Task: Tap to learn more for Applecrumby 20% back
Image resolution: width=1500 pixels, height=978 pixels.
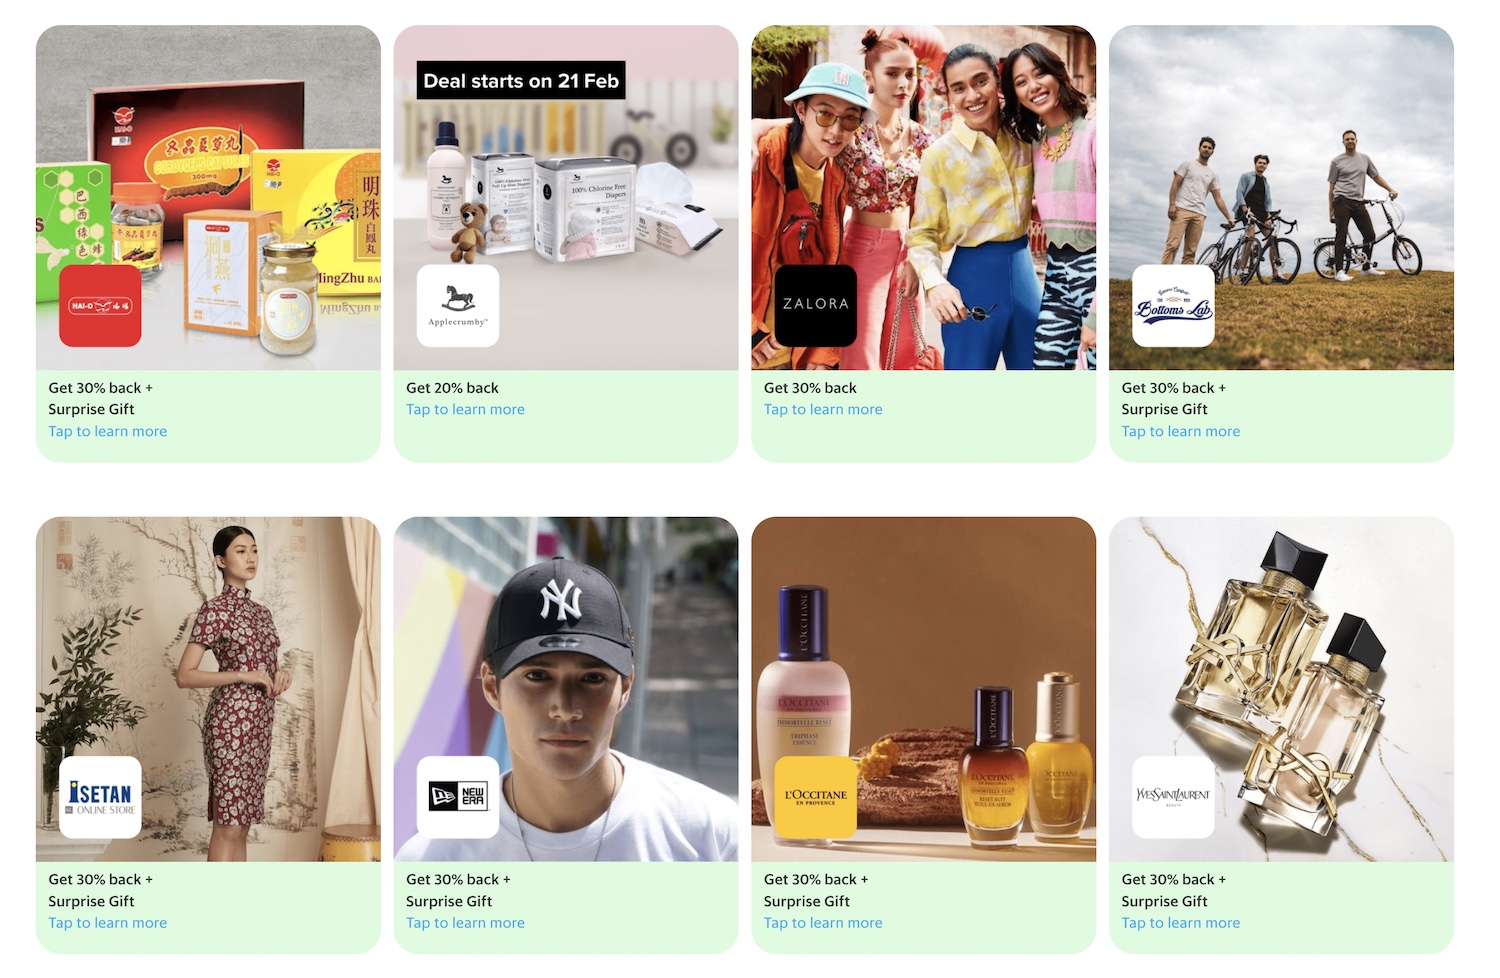Action: (465, 410)
